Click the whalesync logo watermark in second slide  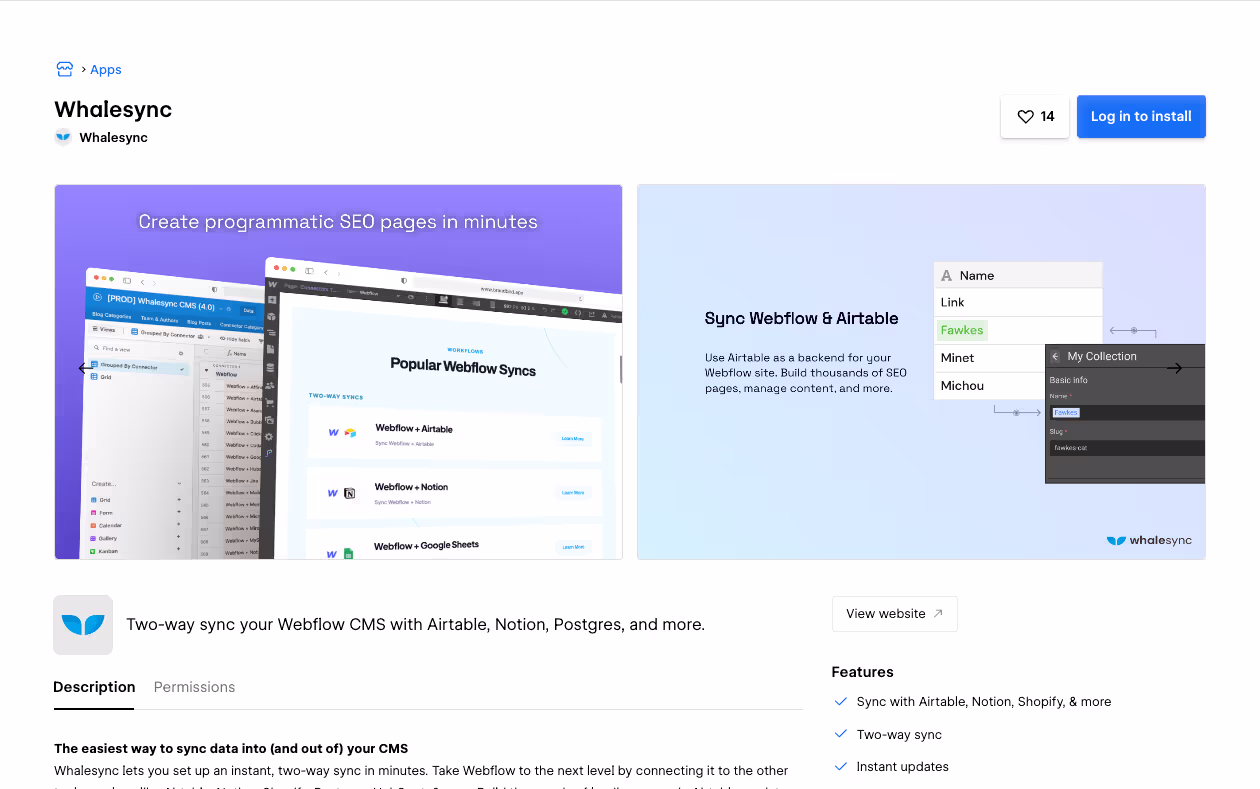click(x=1149, y=541)
